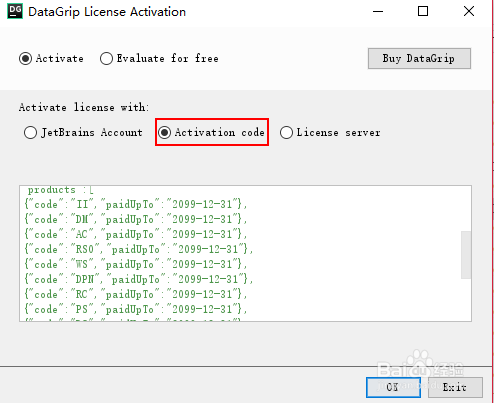Close the License Activation dialog
The width and height of the screenshot is (494, 403).
coord(469,11)
